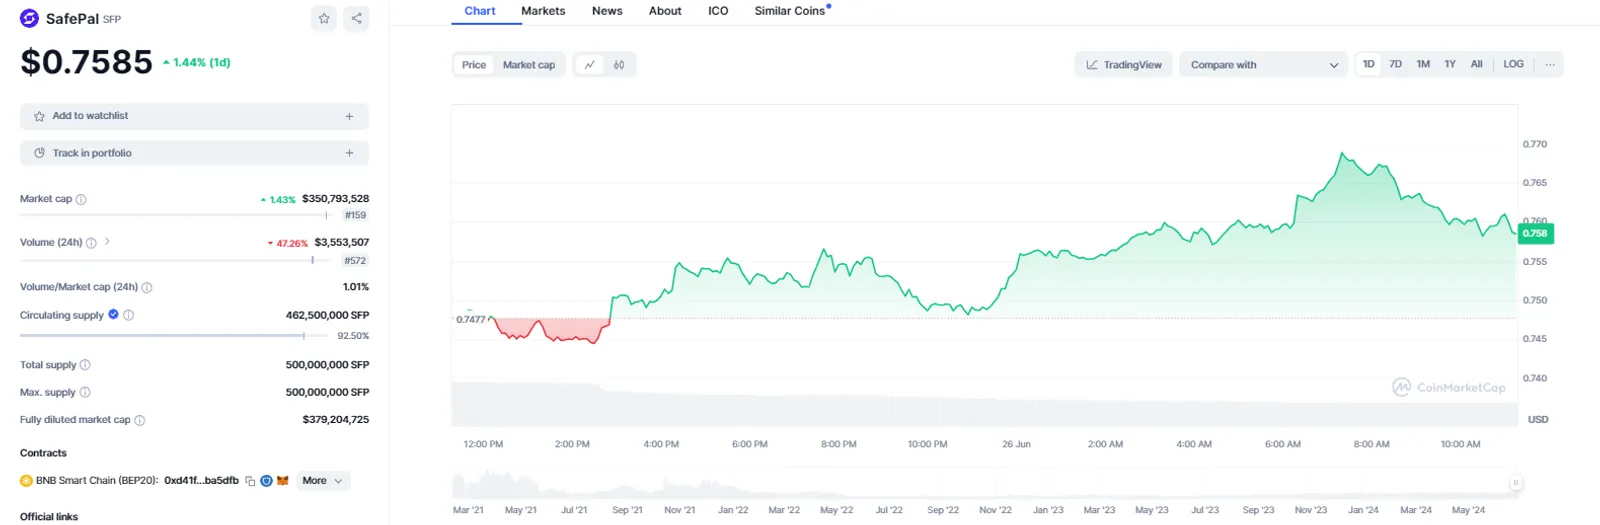Click the Volume (24h) rank progress bar
The image size is (1600, 525).
[174, 260]
